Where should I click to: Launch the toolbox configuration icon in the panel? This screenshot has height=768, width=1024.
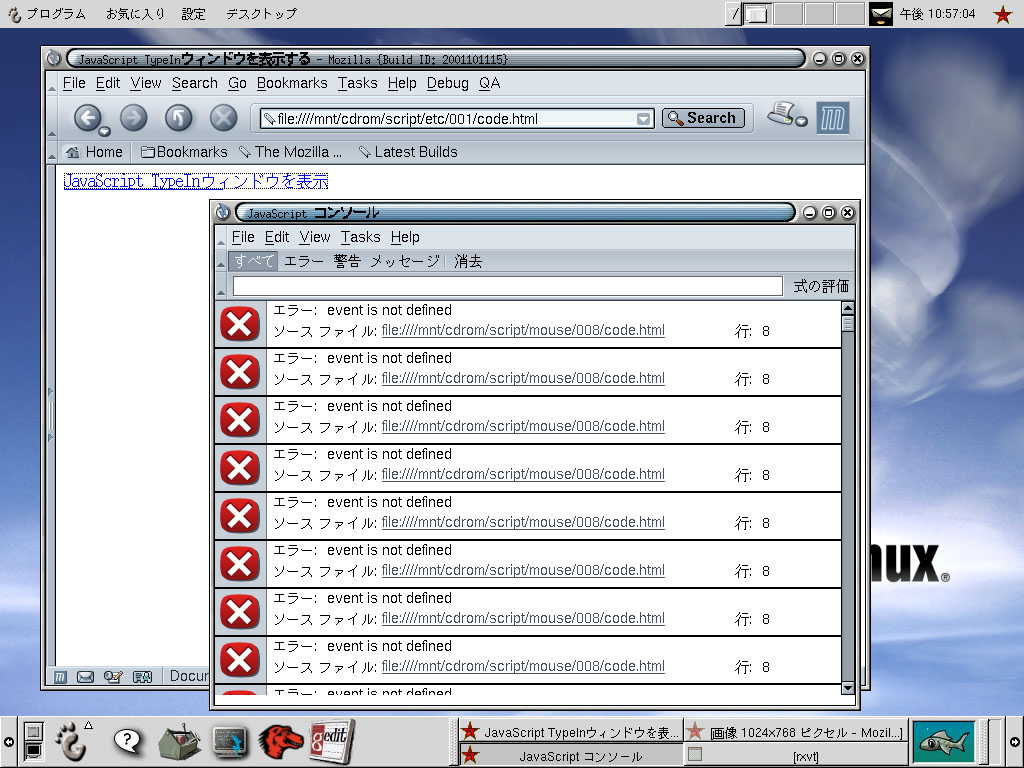(x=180, y=741)
